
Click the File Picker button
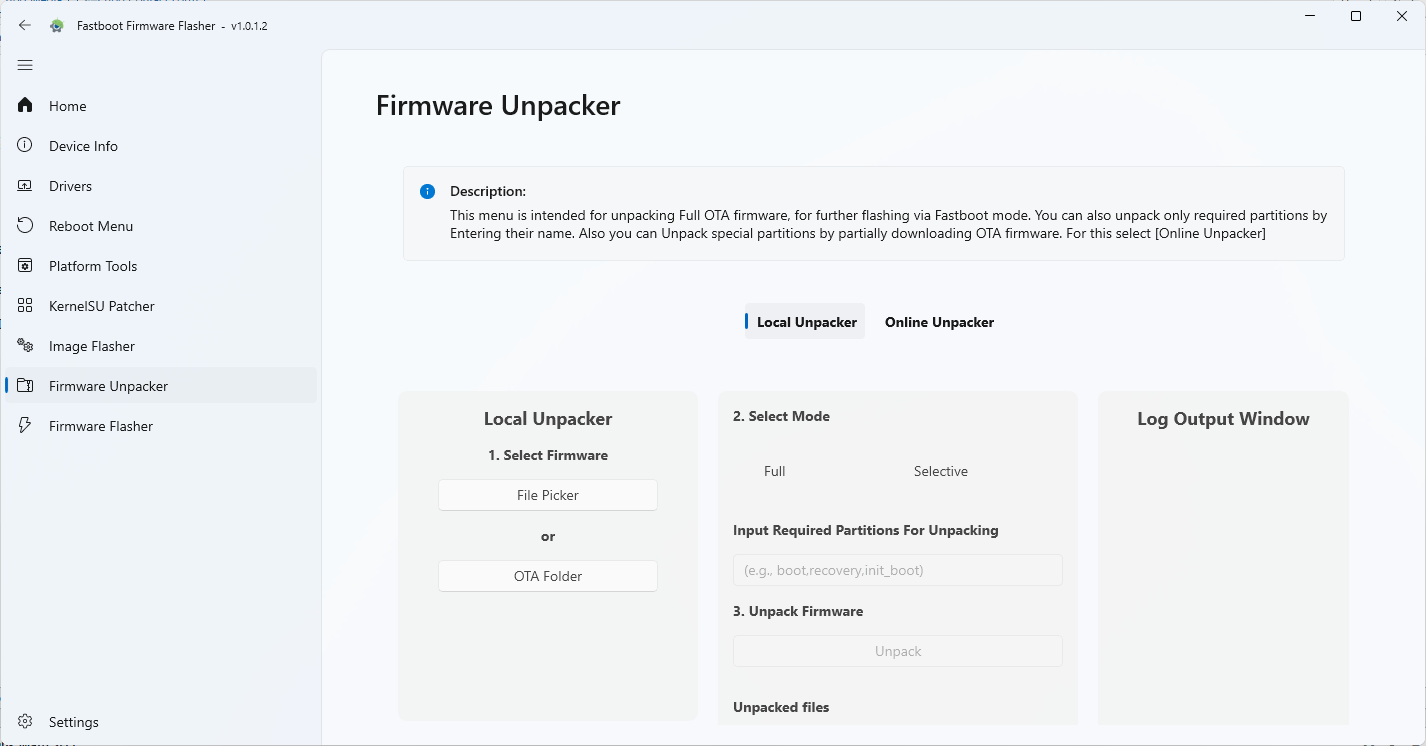click(x=547, y=494)
